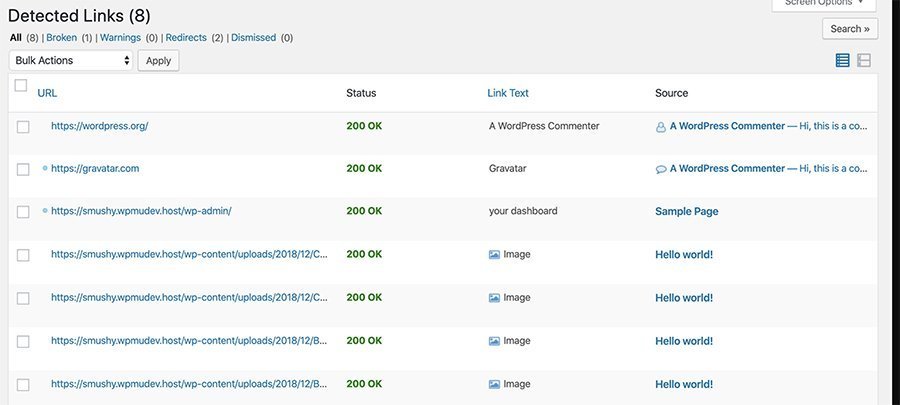The width and height of the screenshot is (900, 405).
Task: Click the comment bubble icon in the Gravatar row
Action: [661, 169]
